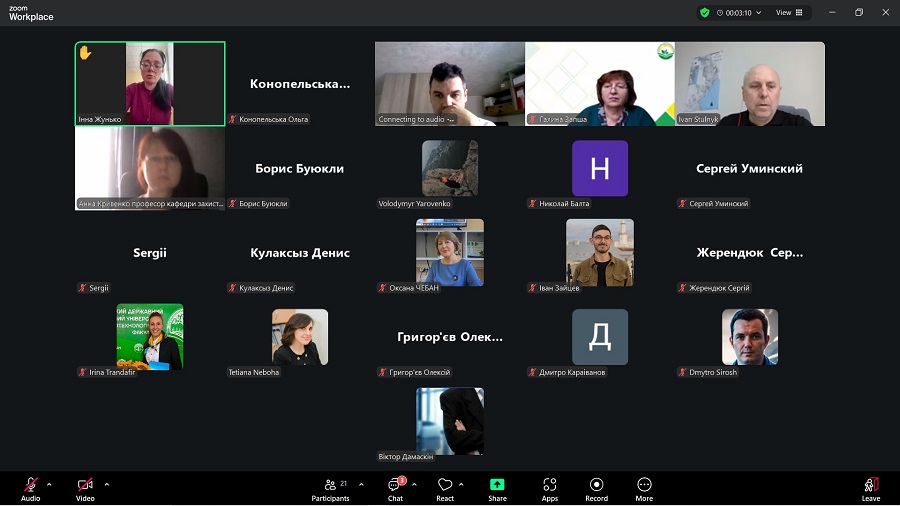Click the muted mic icon by Іван Зайцев label
The image size is (900, 506).
tap(533, 288)
